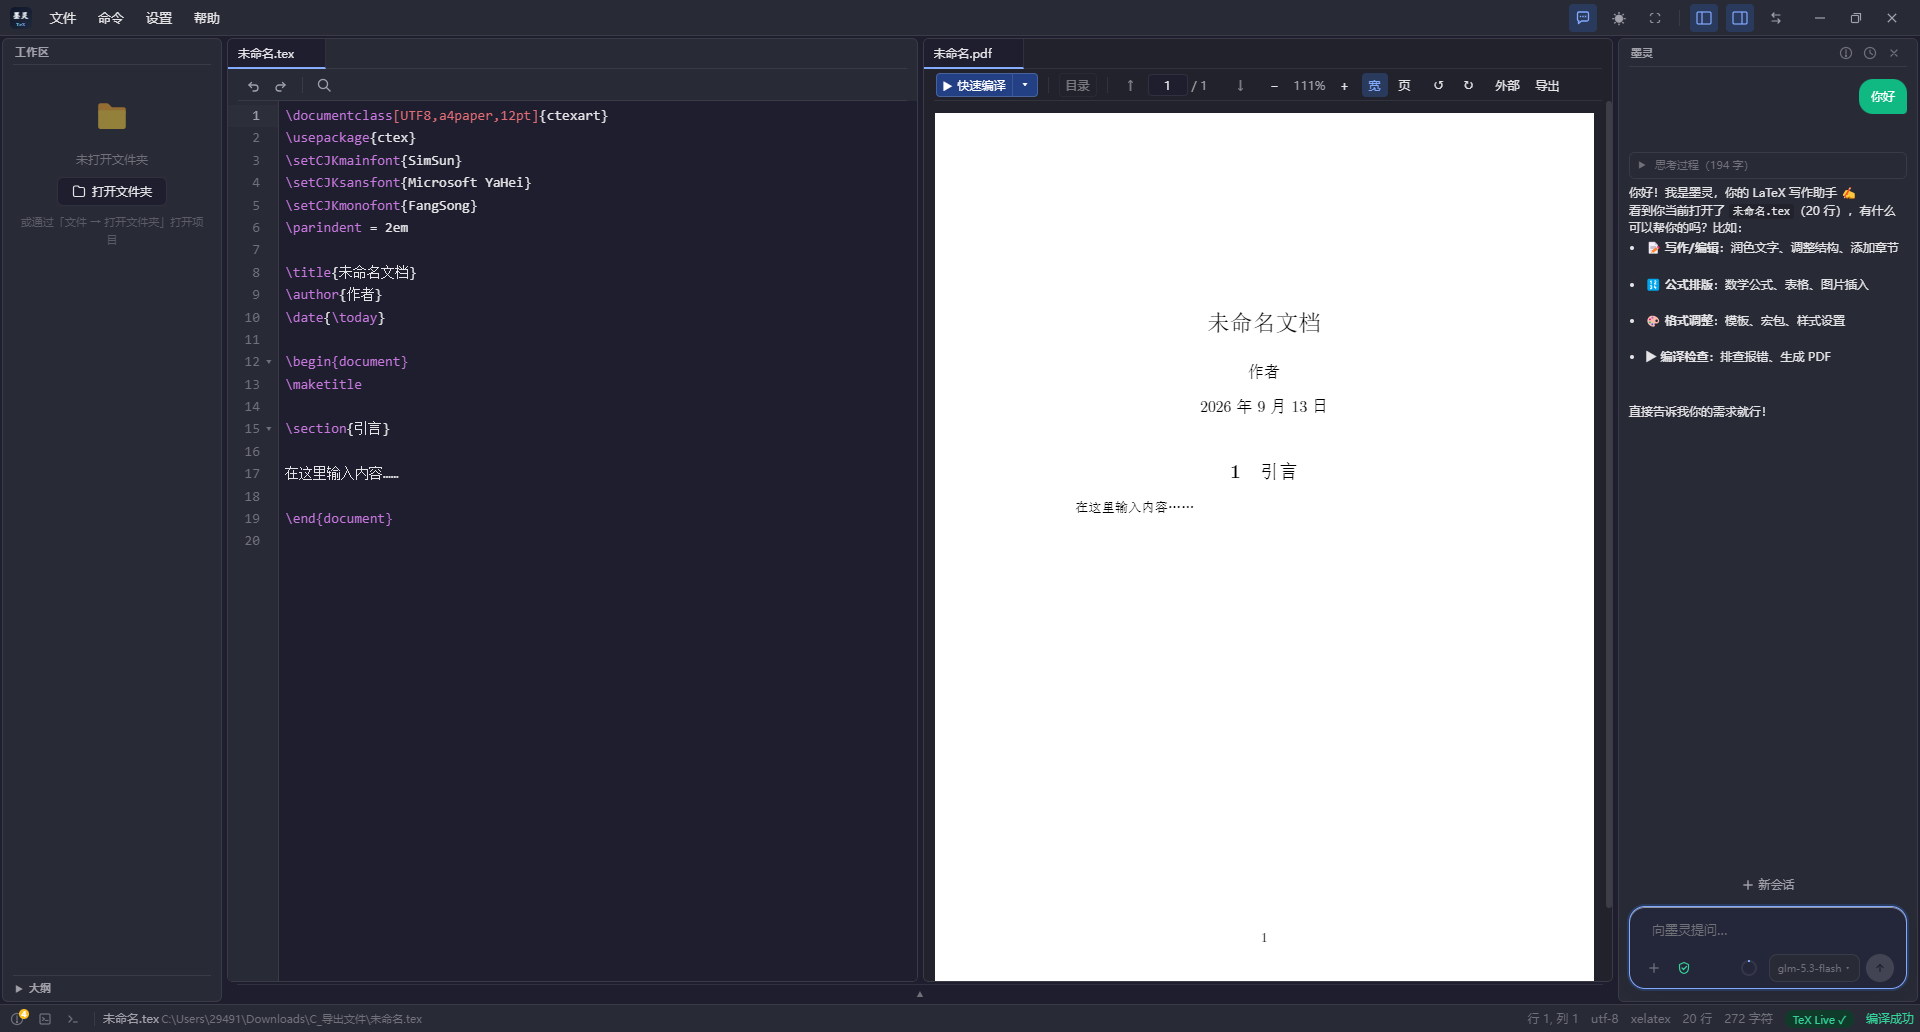1920x1032 pixels.
Task: Click the TeX Live ✓ status badge
Action: point(1819,1019)
